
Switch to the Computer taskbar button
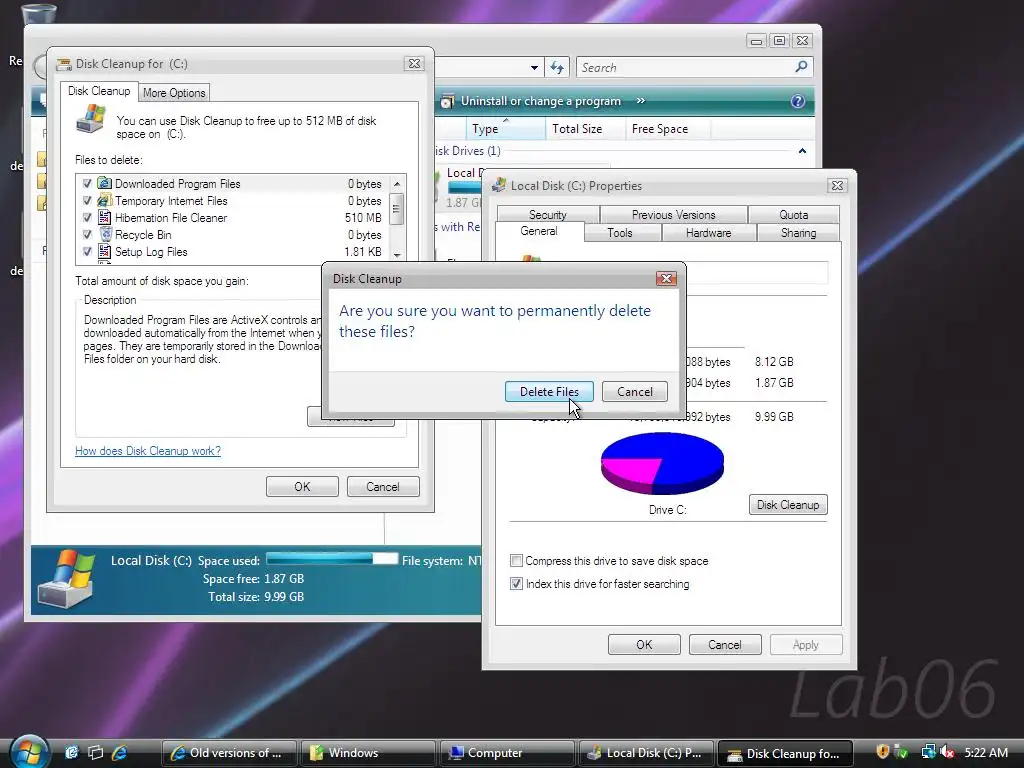507,753
